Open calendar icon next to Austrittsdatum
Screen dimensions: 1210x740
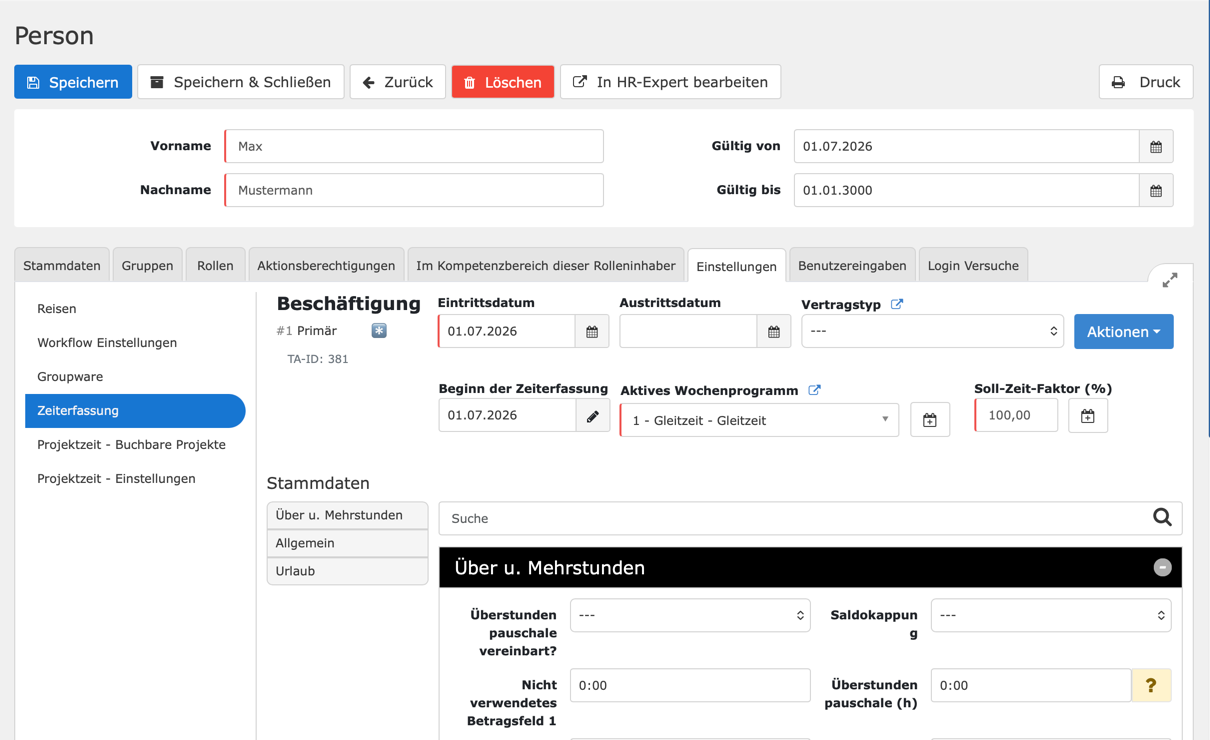coord(774,331)
